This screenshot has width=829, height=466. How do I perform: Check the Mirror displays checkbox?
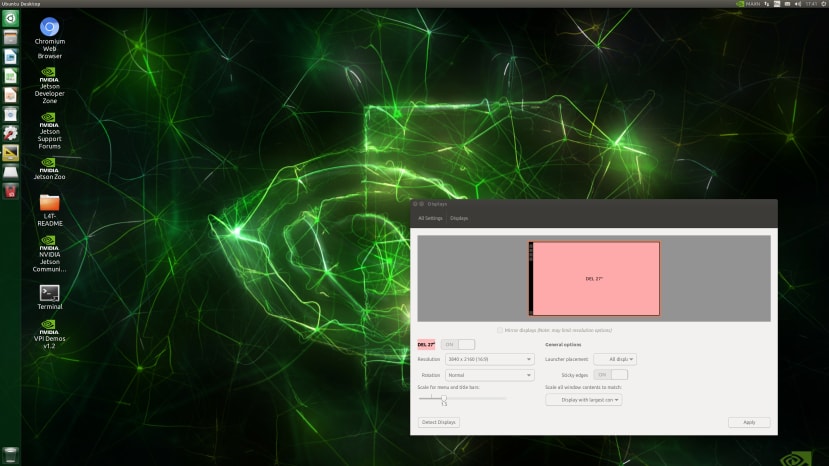(500, 330)
